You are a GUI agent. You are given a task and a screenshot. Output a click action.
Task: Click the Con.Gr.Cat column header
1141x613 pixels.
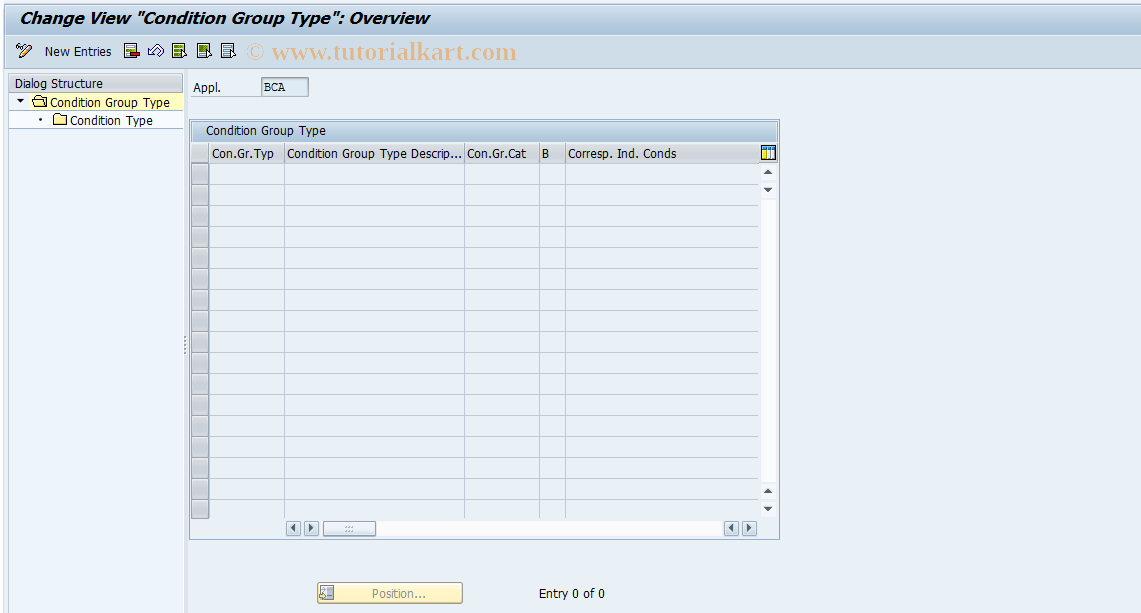tap(501, 154)
